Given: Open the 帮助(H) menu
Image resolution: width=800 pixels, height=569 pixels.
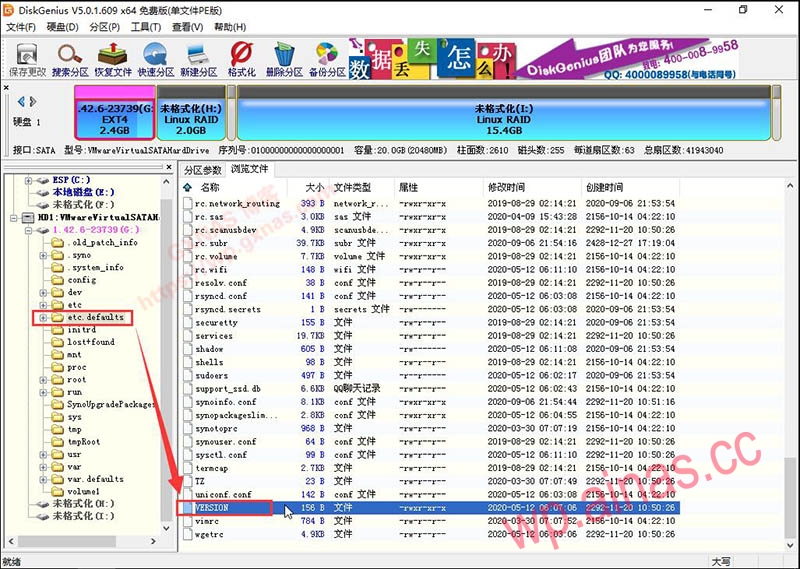Looking at the screenshot, I should click(x=230, y=27).
